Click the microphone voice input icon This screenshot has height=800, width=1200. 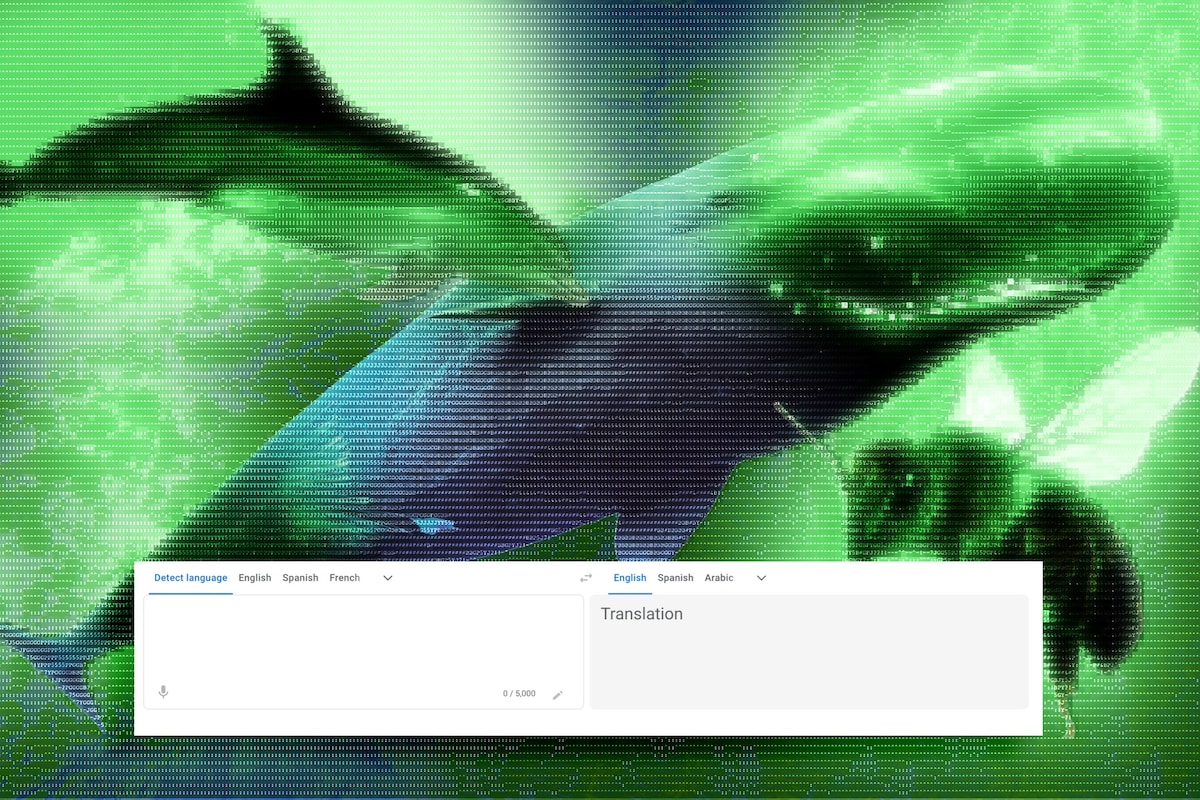(163, 692)
